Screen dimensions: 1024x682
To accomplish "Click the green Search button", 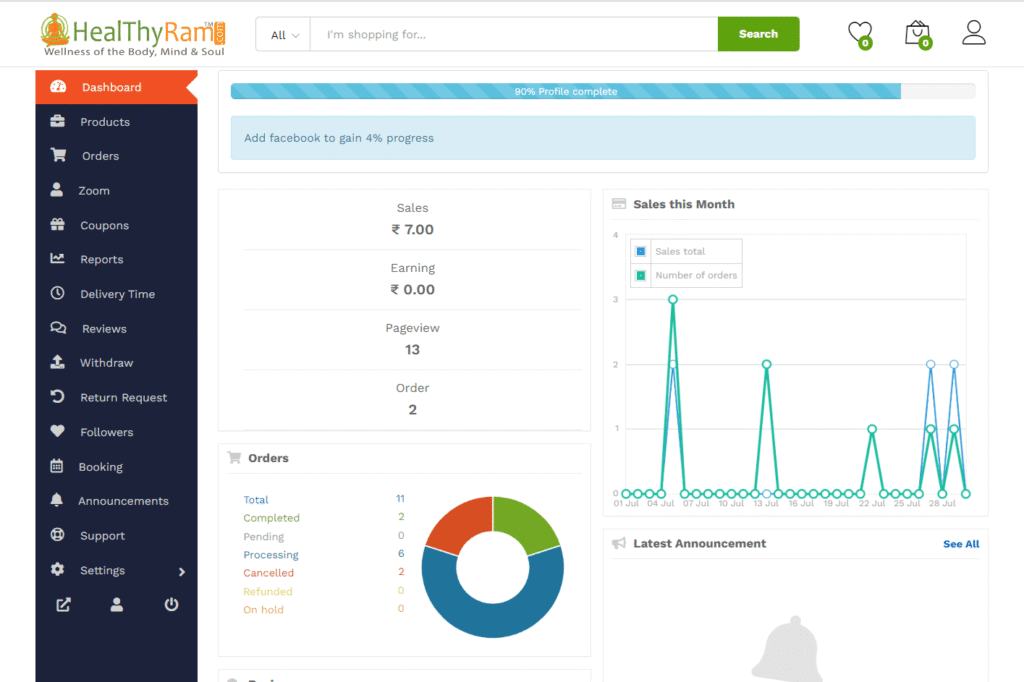I will tap(758, 34).
